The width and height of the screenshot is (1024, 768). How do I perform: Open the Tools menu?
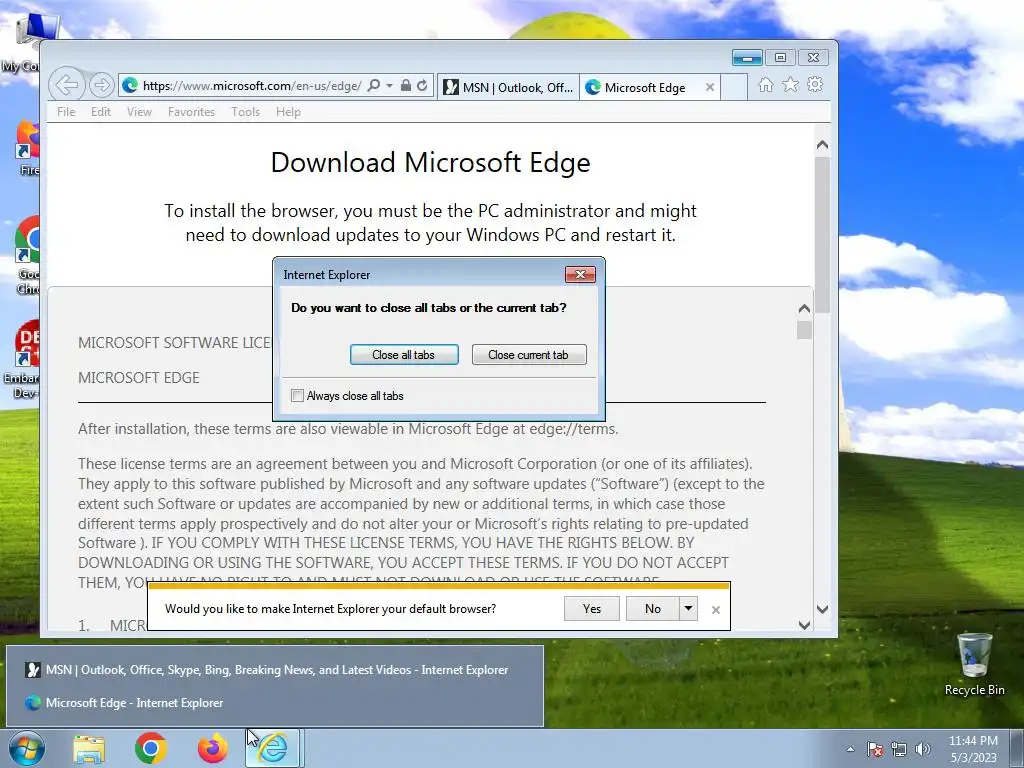[246, 112]
